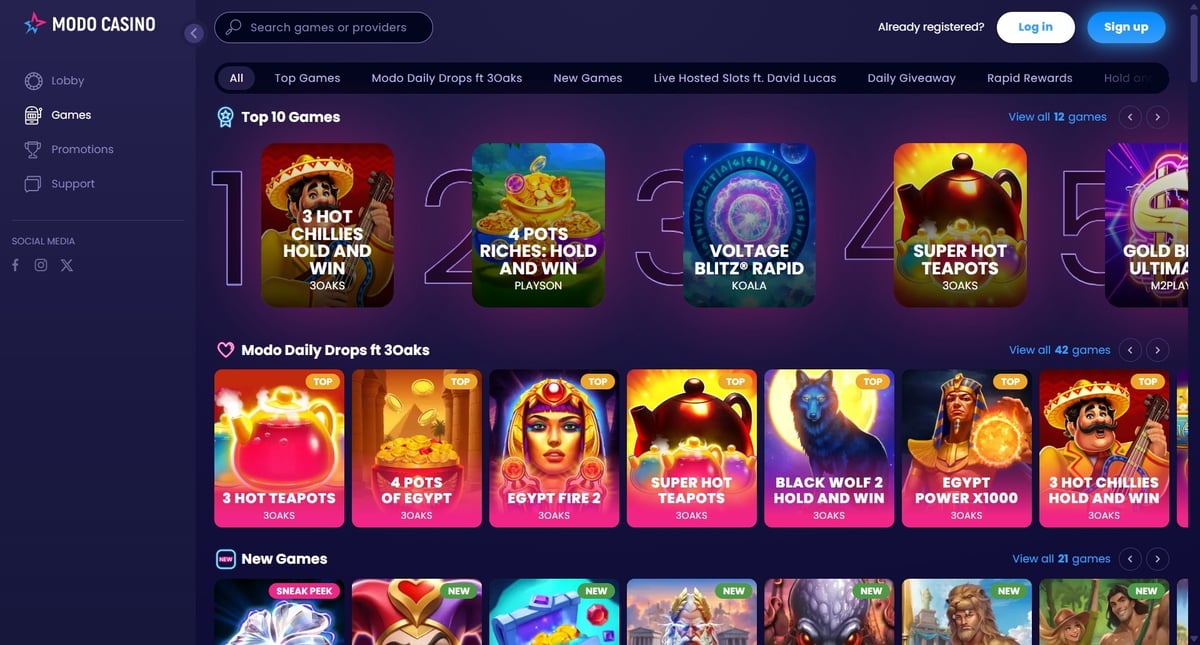
Task: Show next Top 10 Games arrow
Action: (1157, 117)
